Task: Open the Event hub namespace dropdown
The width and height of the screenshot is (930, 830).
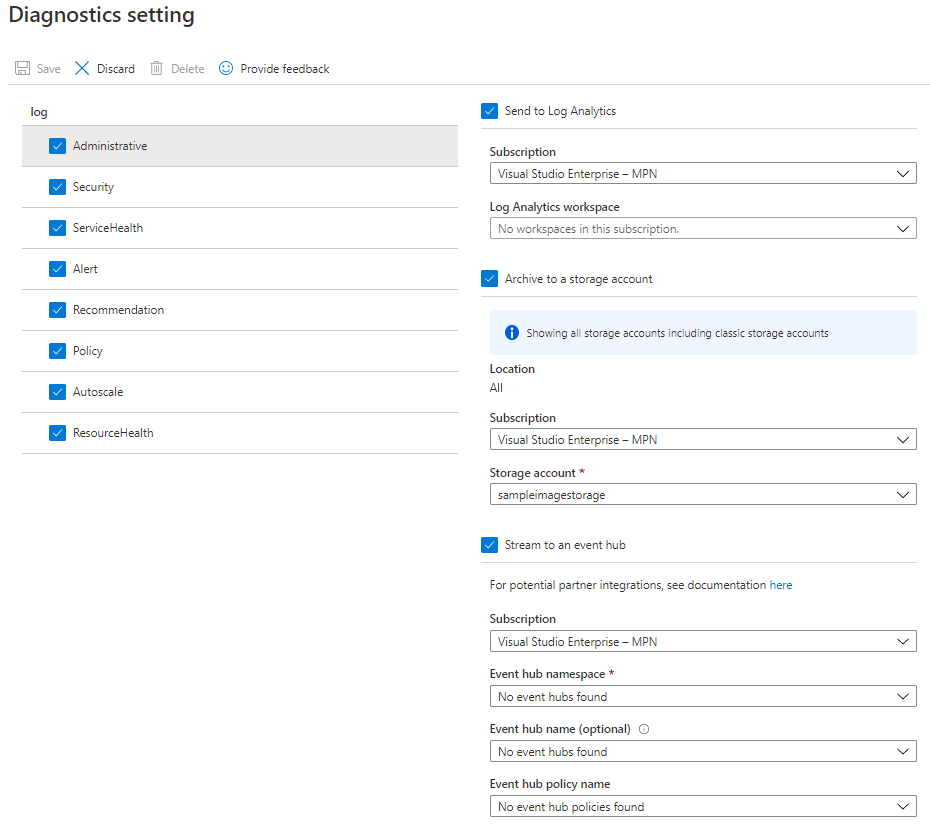Action: (702, 697)
